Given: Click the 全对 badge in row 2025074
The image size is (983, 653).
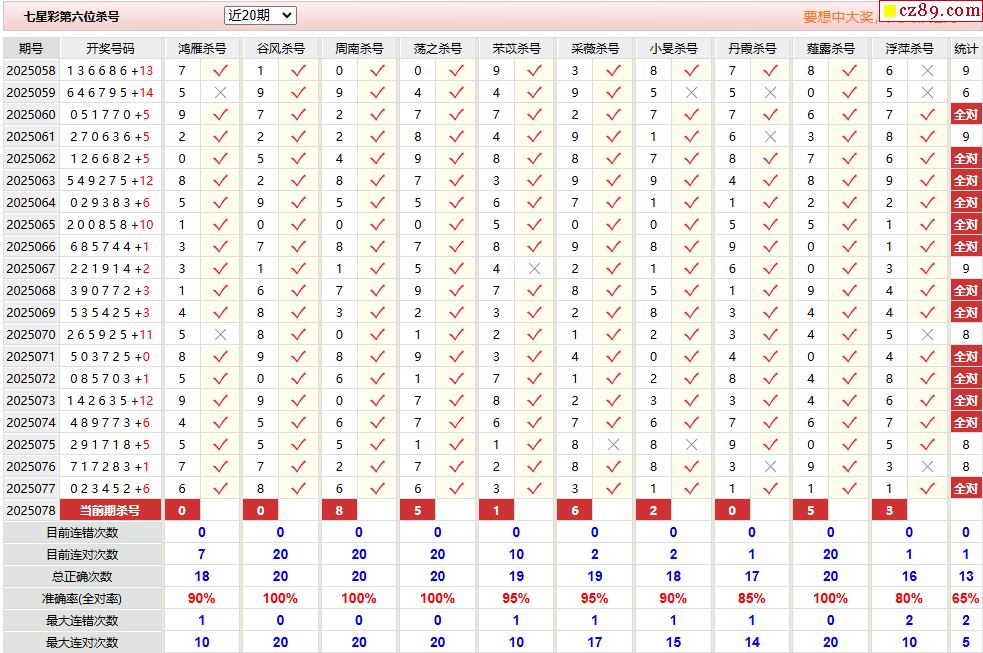Looking at the screenshot, I should click(x=965, y=423).
